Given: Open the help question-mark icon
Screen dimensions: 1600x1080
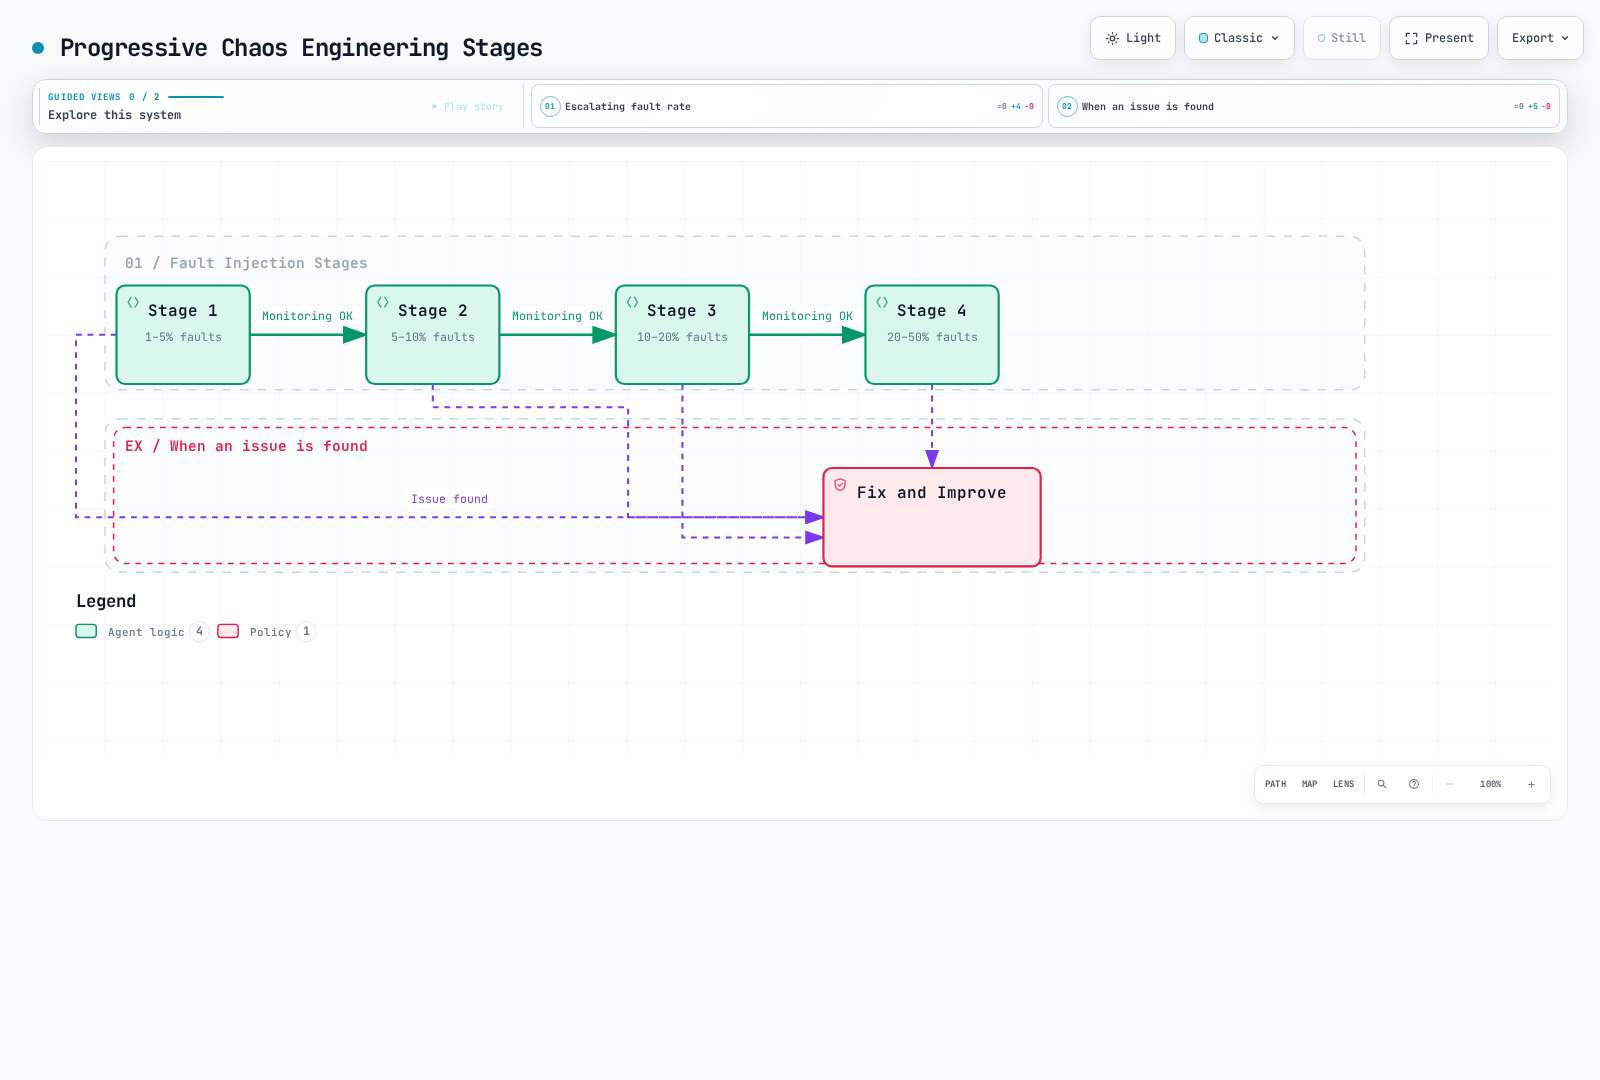Looking at the screenshot, I should (x=1414, y=784).
